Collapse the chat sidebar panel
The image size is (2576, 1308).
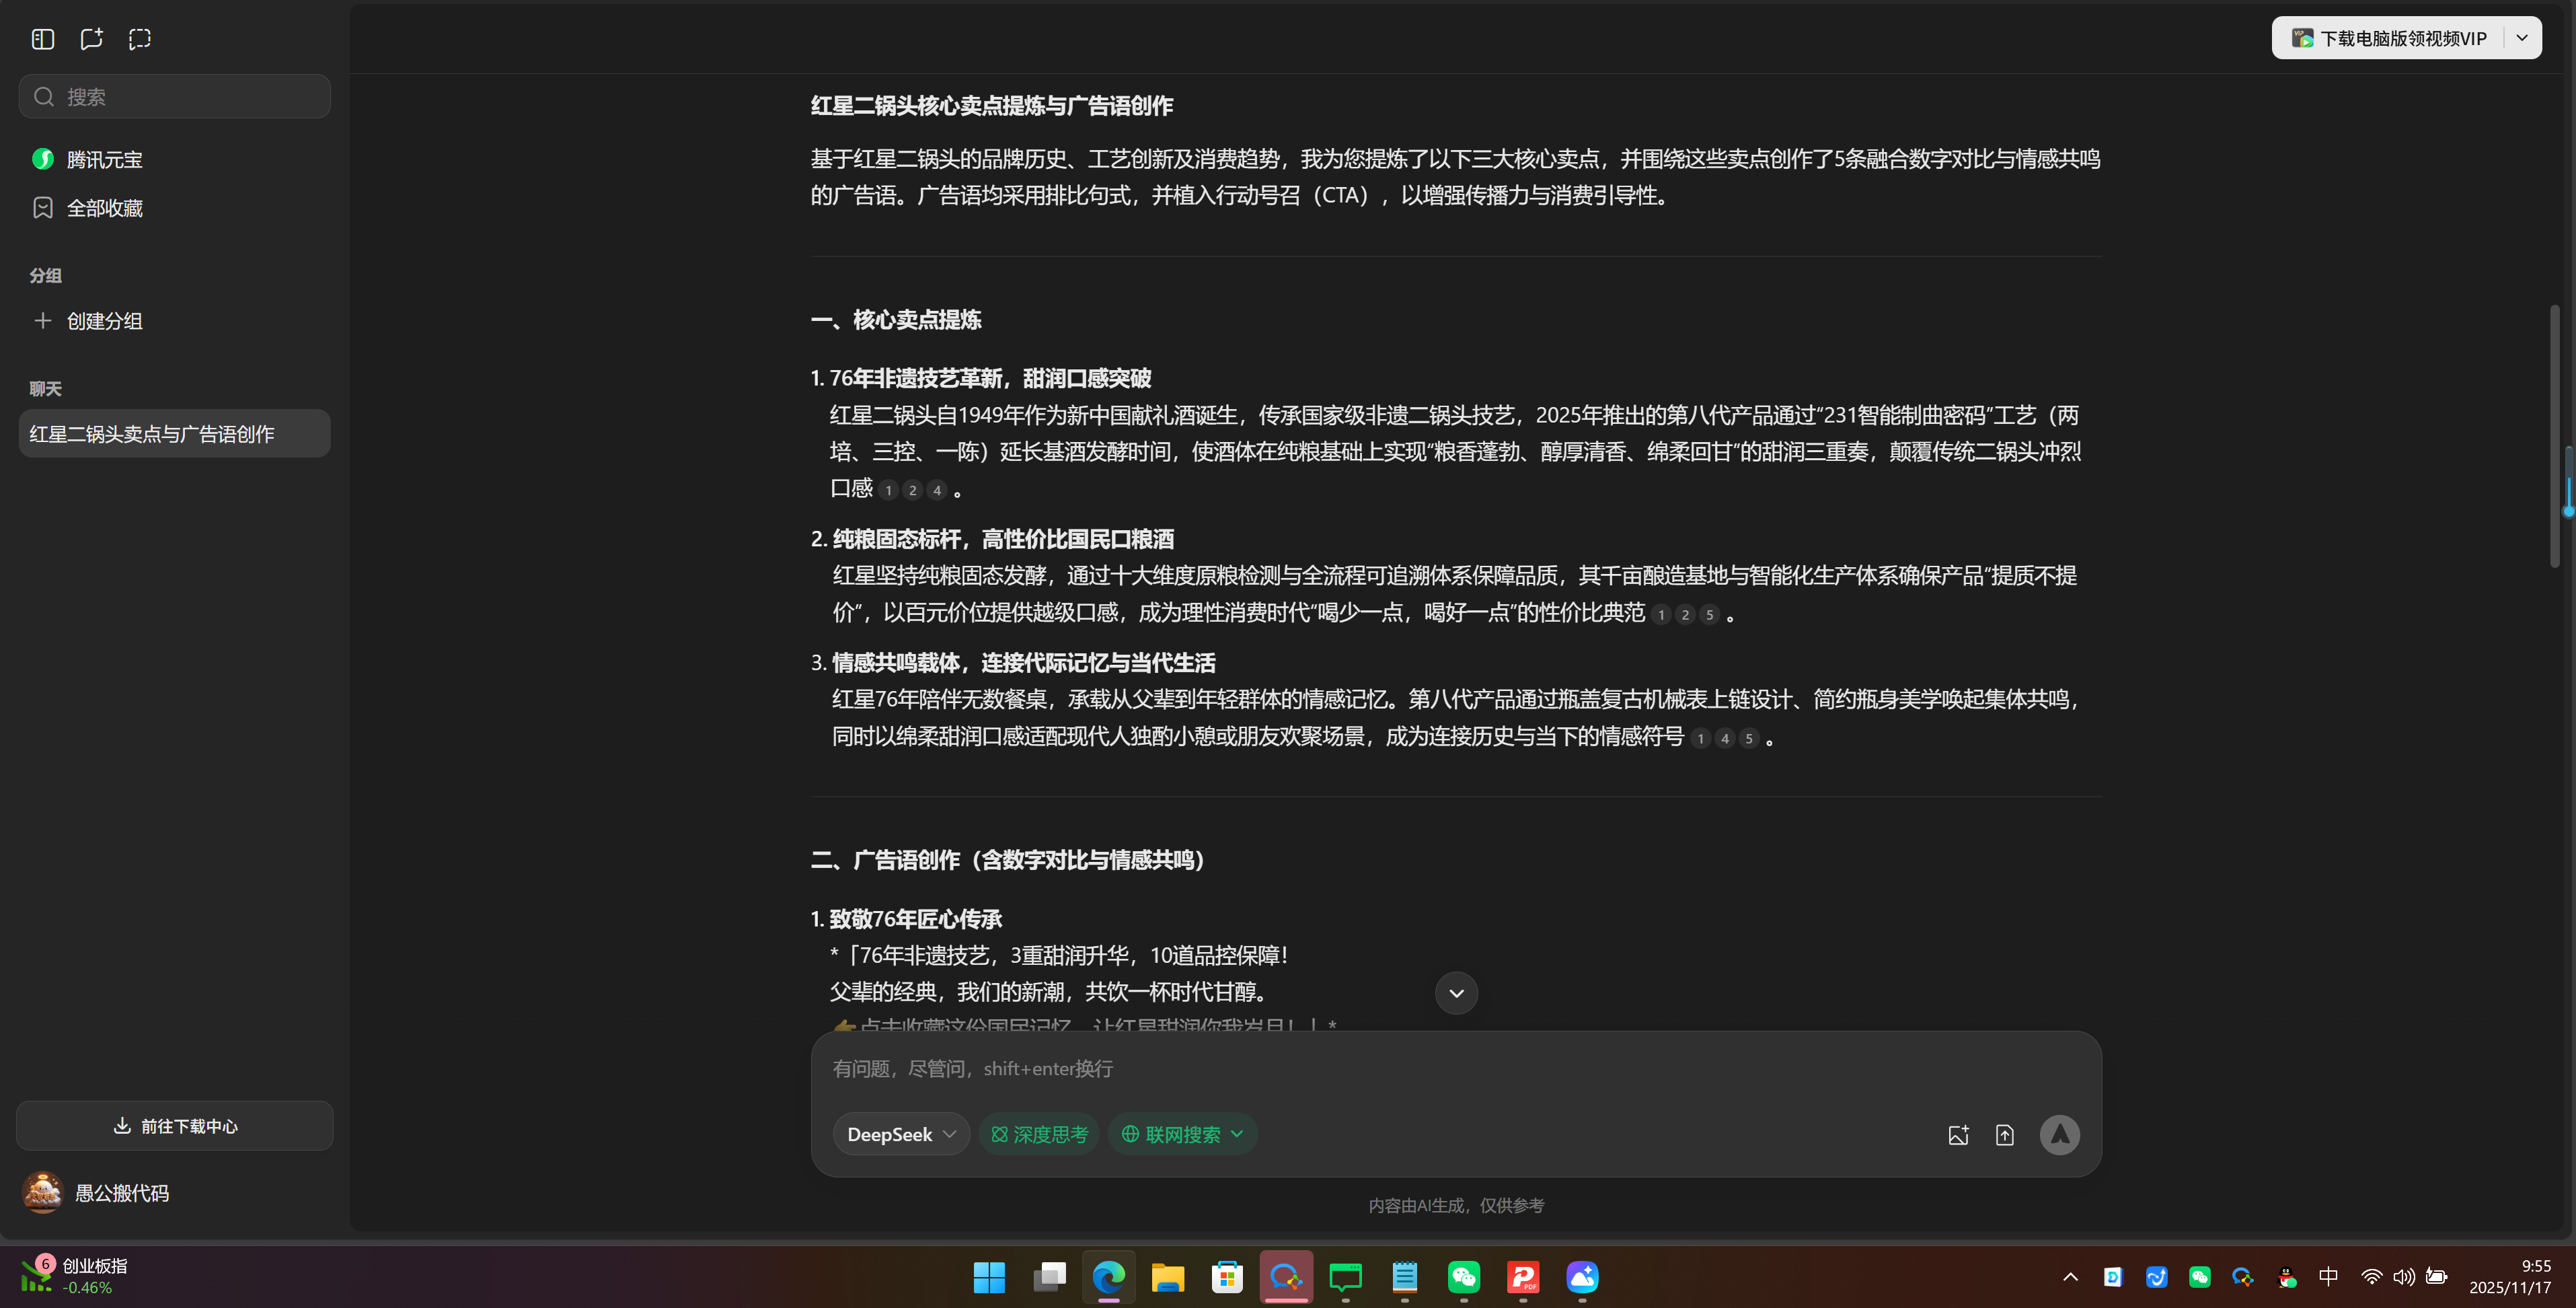pos(42,39)
